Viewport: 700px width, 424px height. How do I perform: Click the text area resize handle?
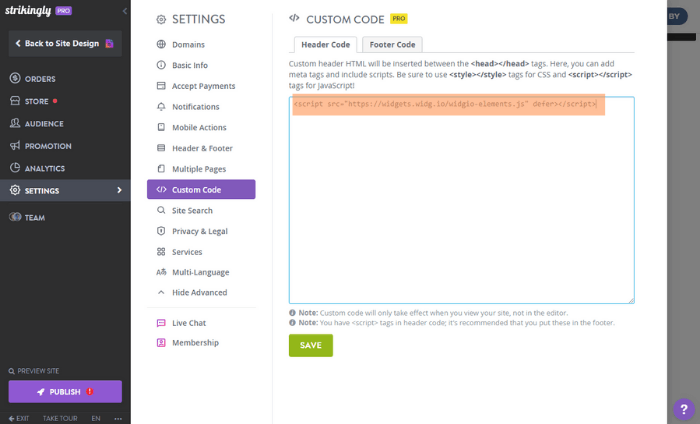(x=631, y=300)
